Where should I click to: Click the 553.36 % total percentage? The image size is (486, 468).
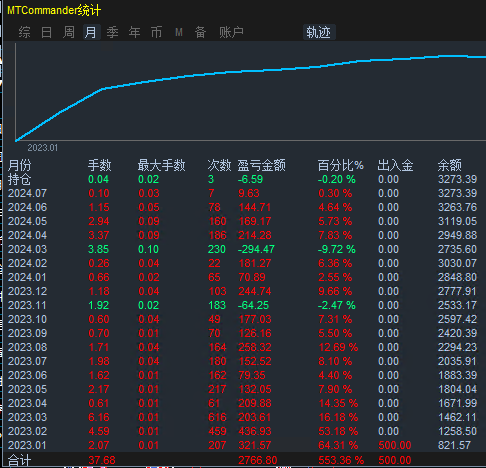click(x=341, y=460)
